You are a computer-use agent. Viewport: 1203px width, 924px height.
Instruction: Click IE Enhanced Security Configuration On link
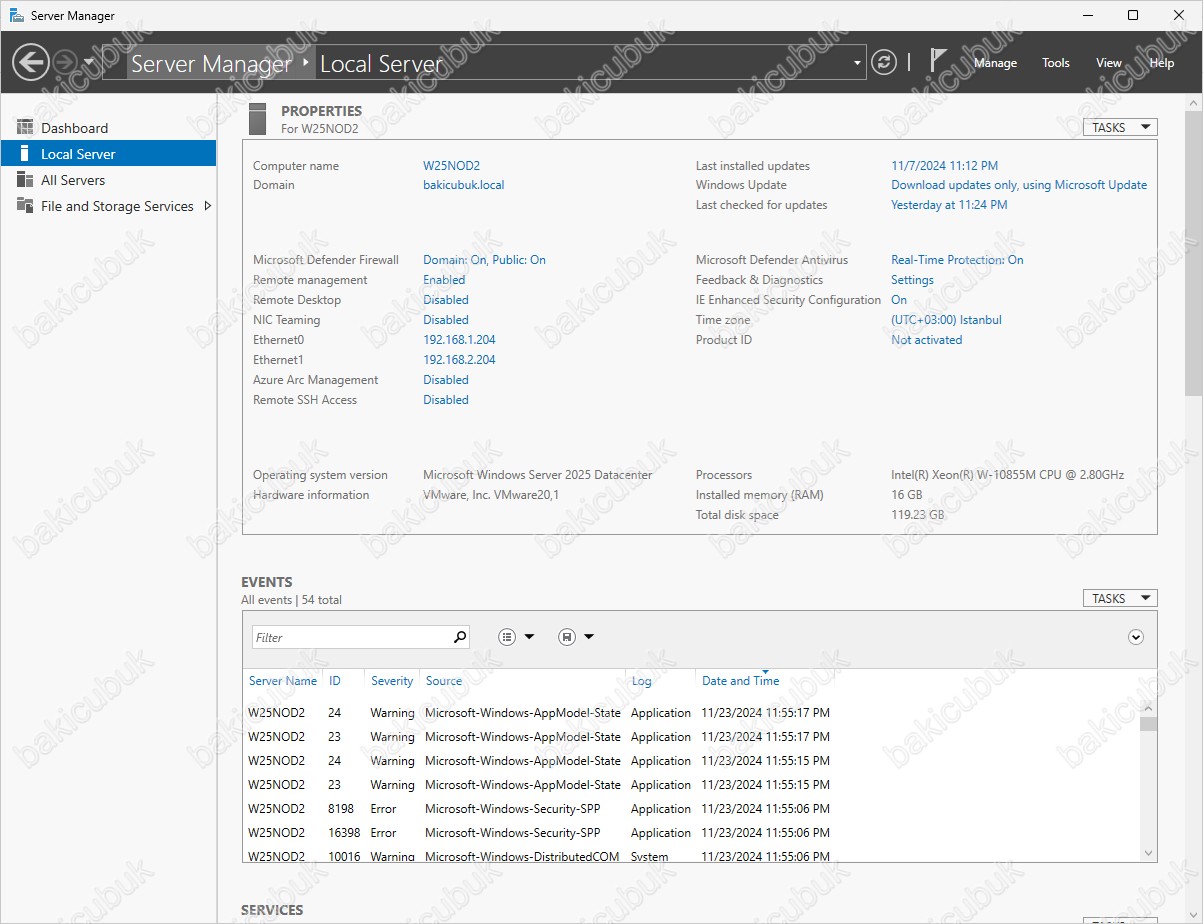(x=899, y=300)
